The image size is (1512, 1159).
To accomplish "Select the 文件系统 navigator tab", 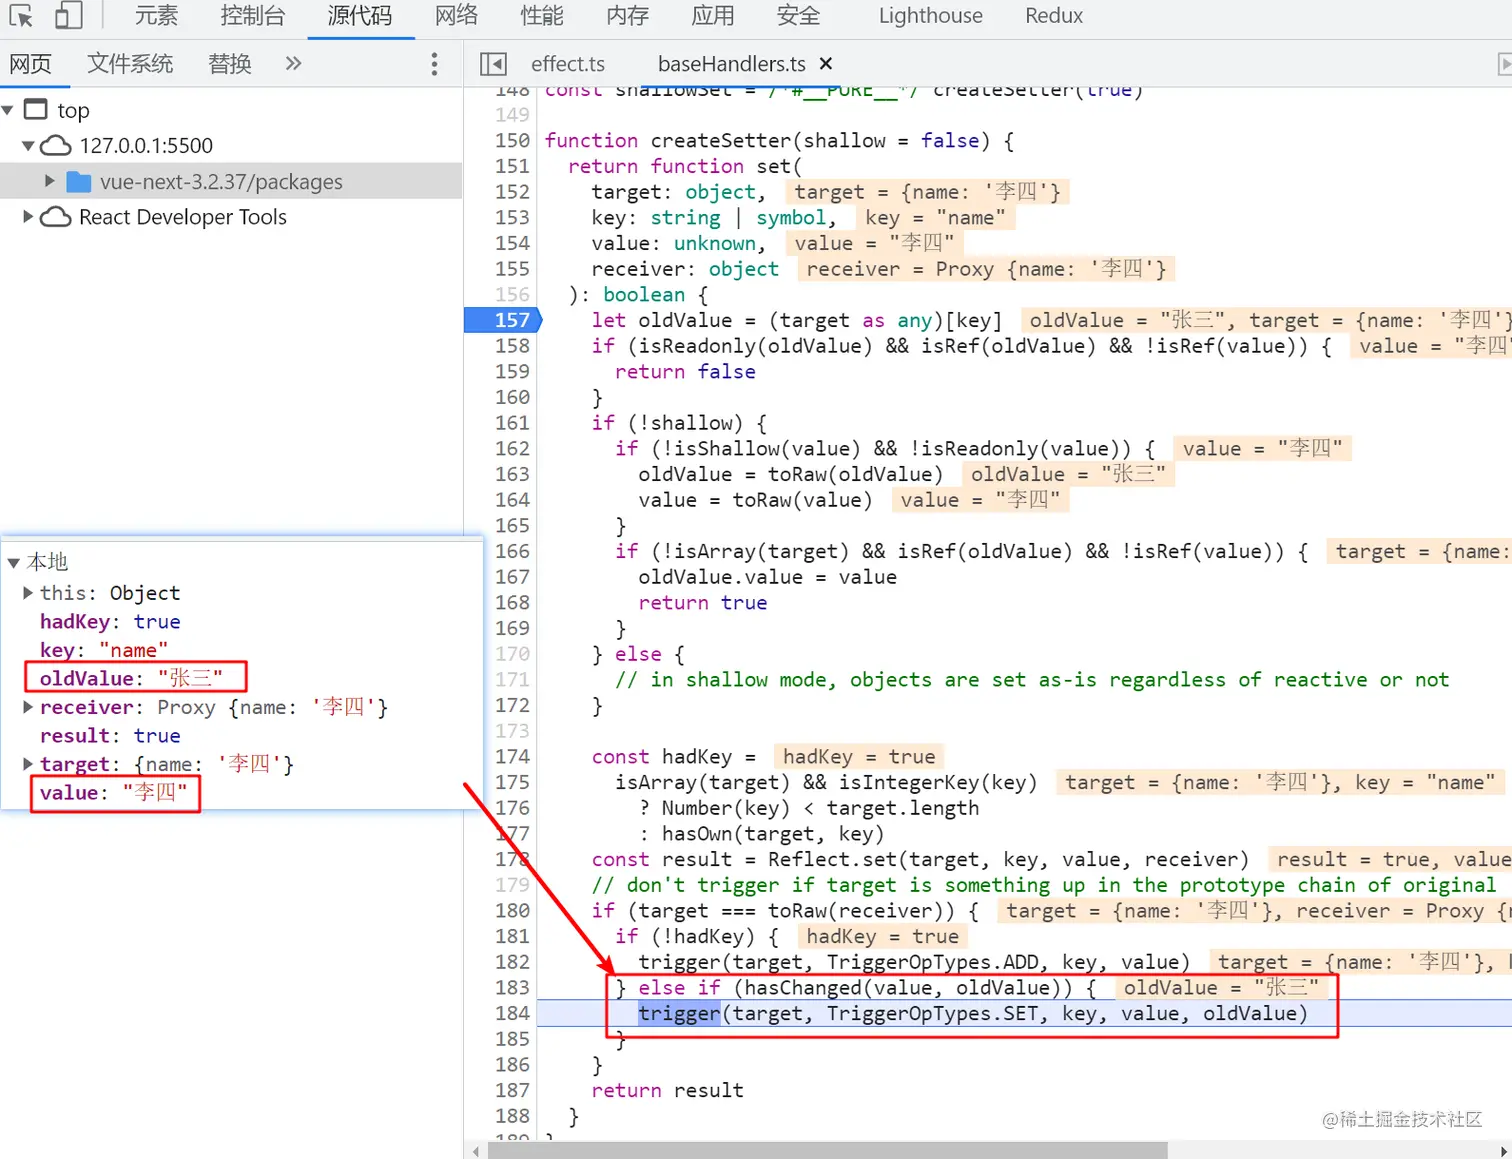I will pos(130,64).
